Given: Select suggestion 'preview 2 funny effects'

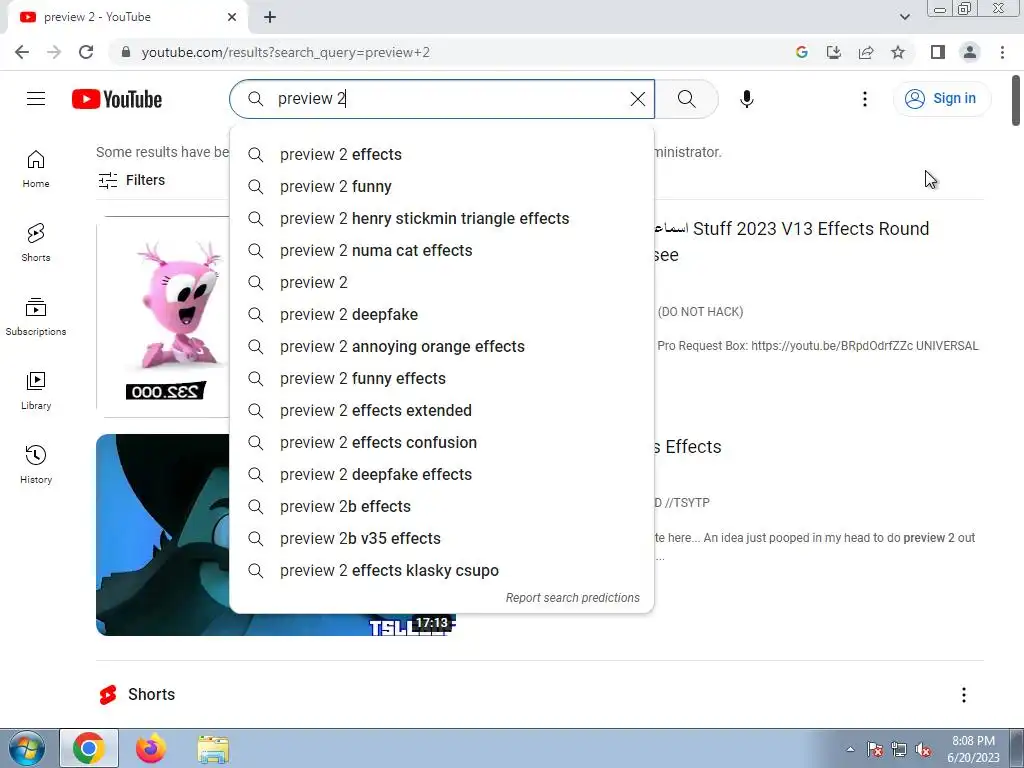Looking at the screenshot, I should click(441, 379).
